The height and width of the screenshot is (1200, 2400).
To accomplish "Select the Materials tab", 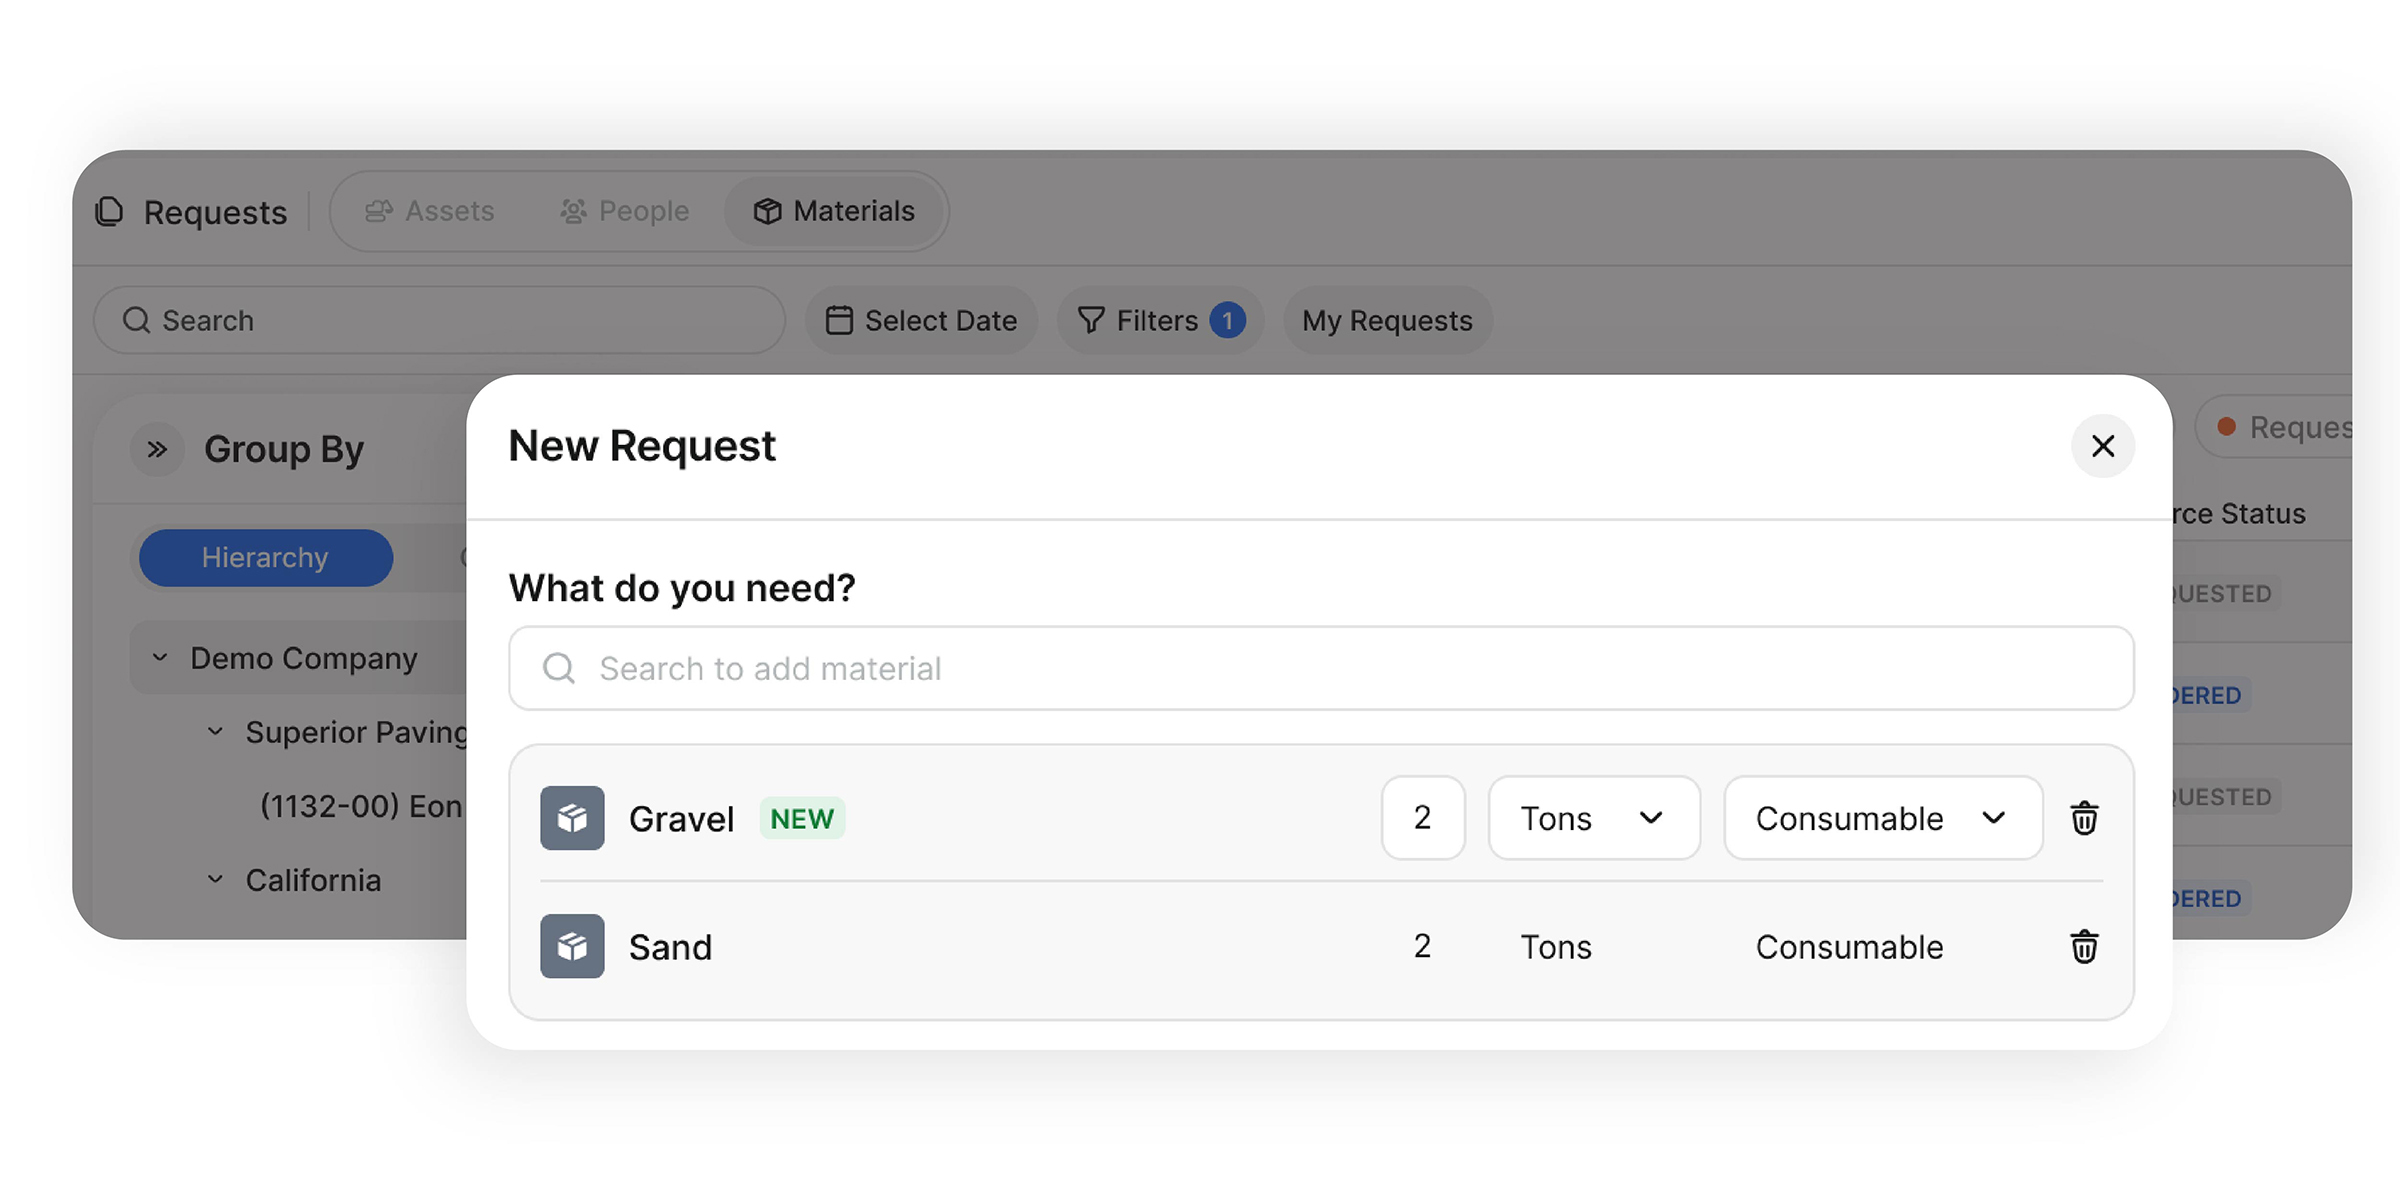I will (835, 211).
